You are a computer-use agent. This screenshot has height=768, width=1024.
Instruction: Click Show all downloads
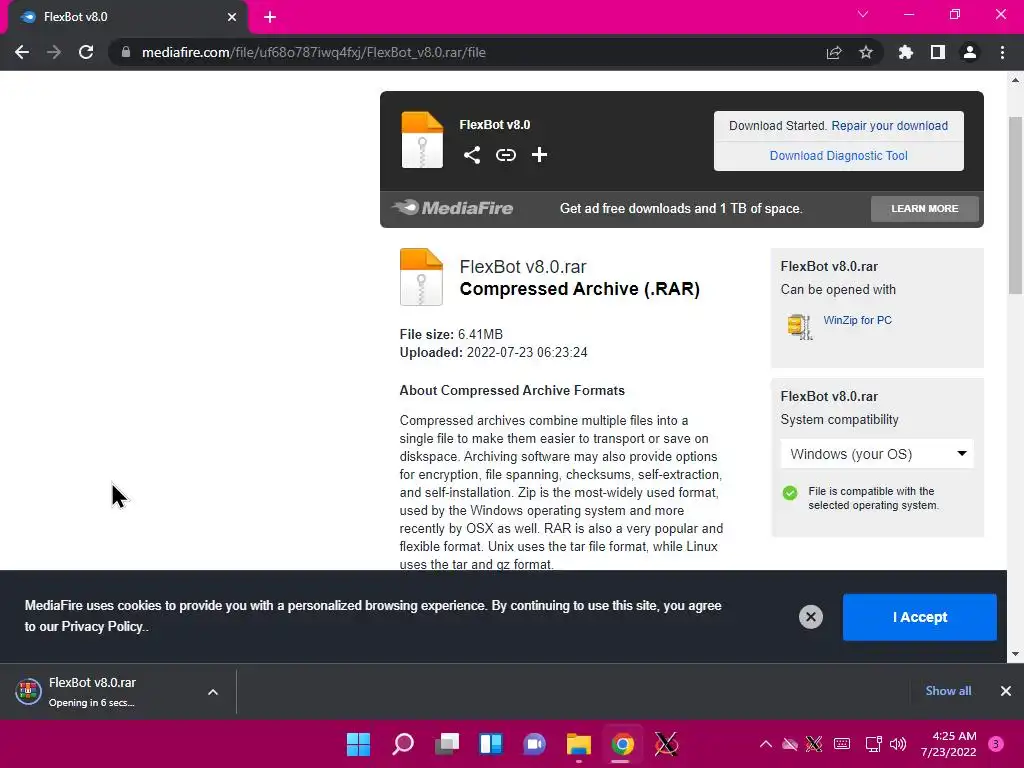pyautogui.click(x=948, y=691)
